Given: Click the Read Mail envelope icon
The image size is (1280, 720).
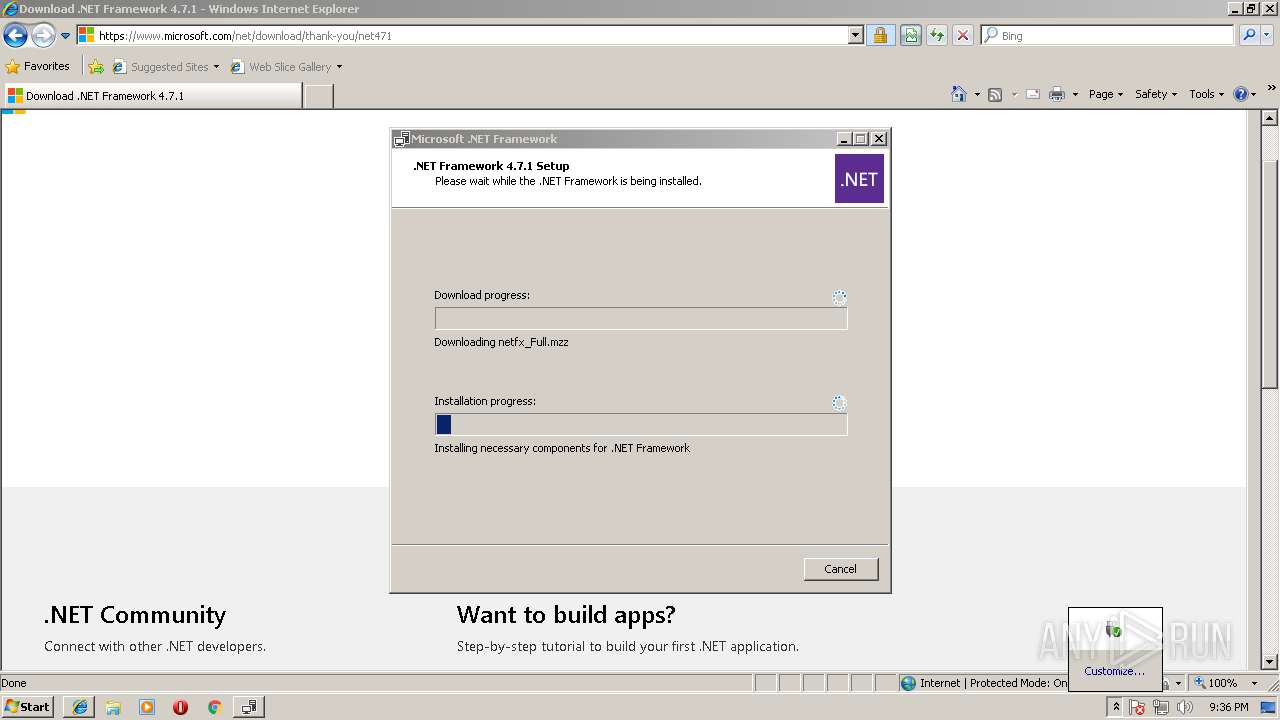Looking at the screenshot, I should 1033,94.
